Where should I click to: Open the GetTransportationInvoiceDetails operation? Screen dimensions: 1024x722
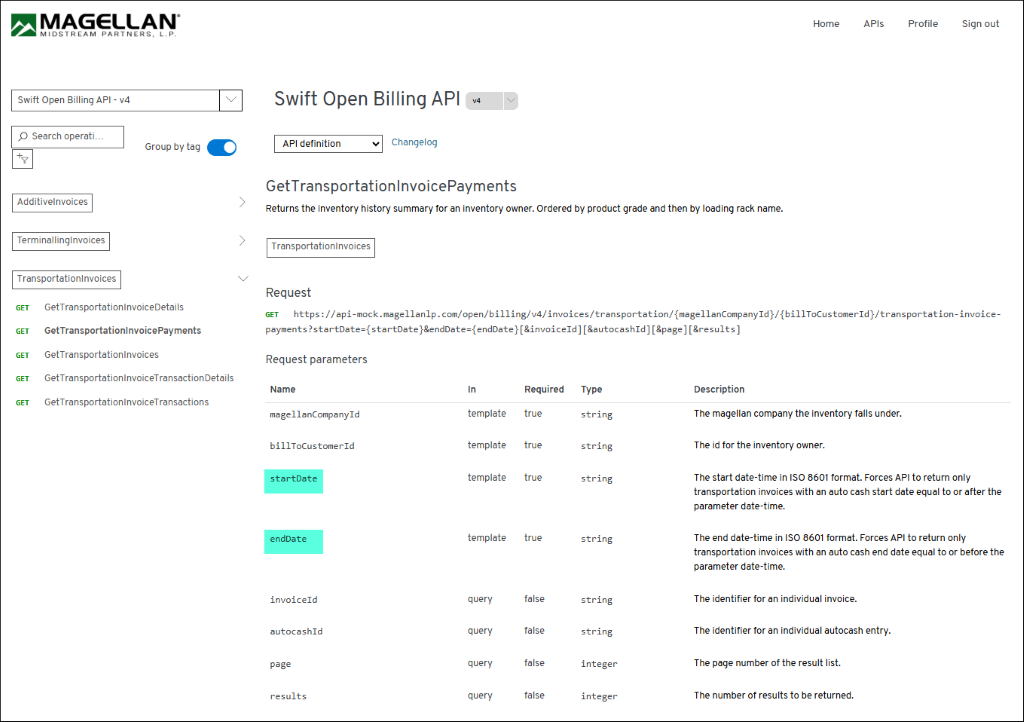[114, 307]
